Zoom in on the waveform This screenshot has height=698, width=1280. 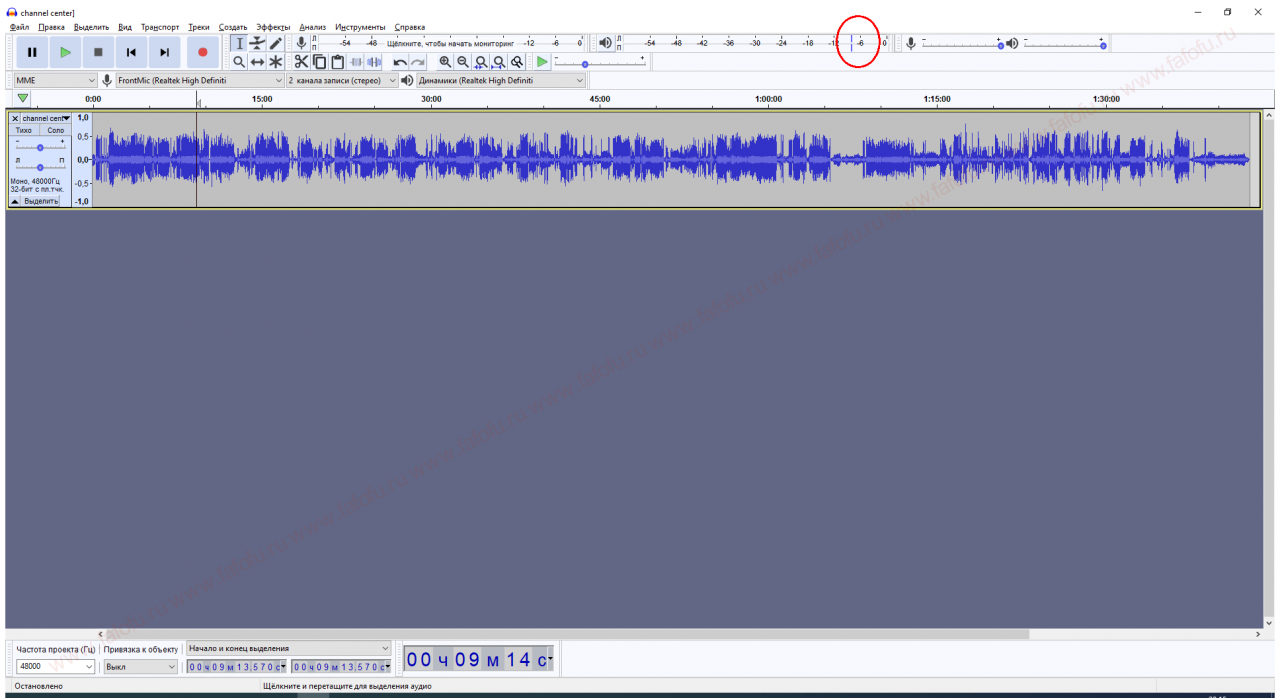click(x=445, y=62)
